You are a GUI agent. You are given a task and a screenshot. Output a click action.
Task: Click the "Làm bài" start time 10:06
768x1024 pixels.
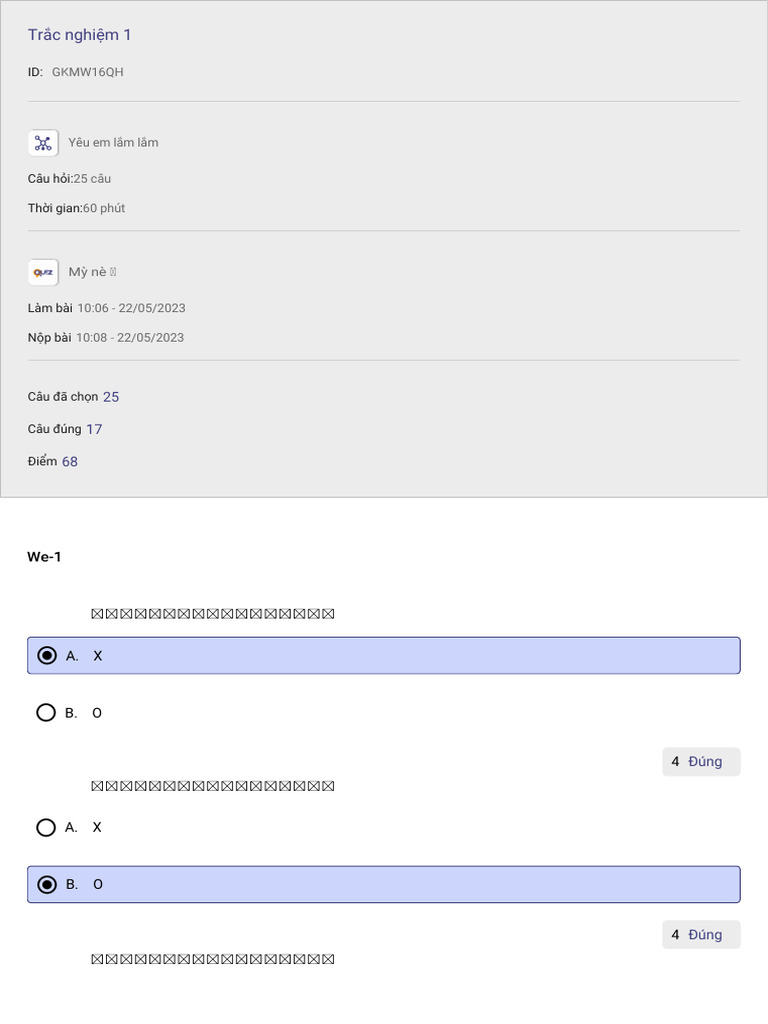[x=131, y=308]
